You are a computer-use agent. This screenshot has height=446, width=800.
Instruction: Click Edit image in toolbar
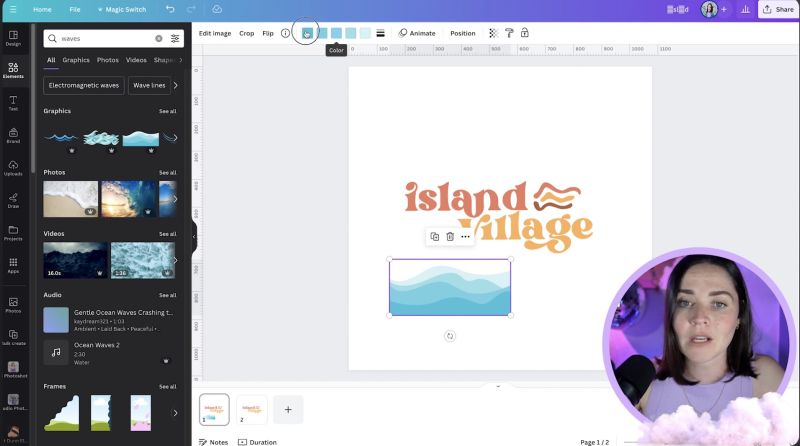pyautogui.click(x=215, y=33)
